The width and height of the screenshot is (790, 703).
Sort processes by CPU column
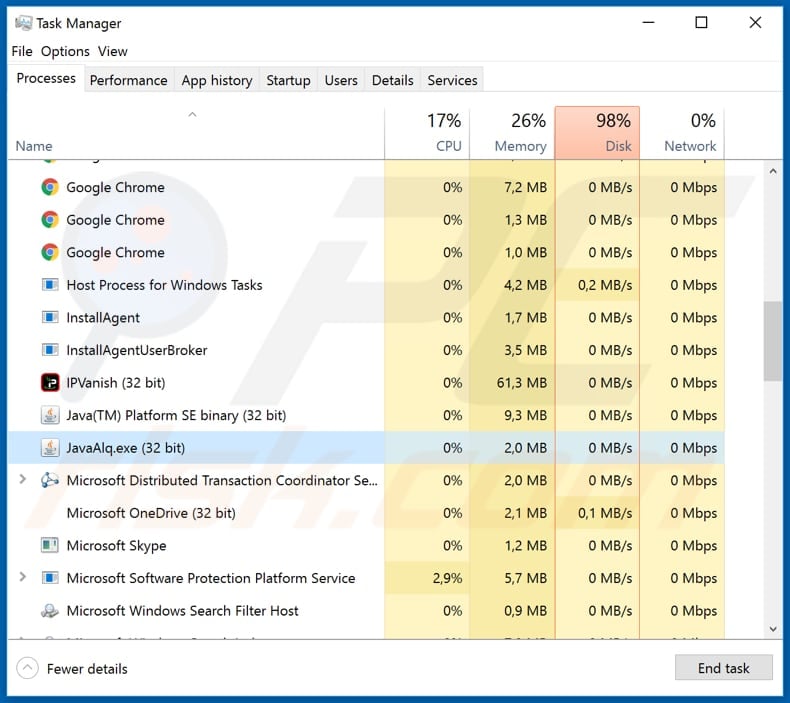[427, 133]
